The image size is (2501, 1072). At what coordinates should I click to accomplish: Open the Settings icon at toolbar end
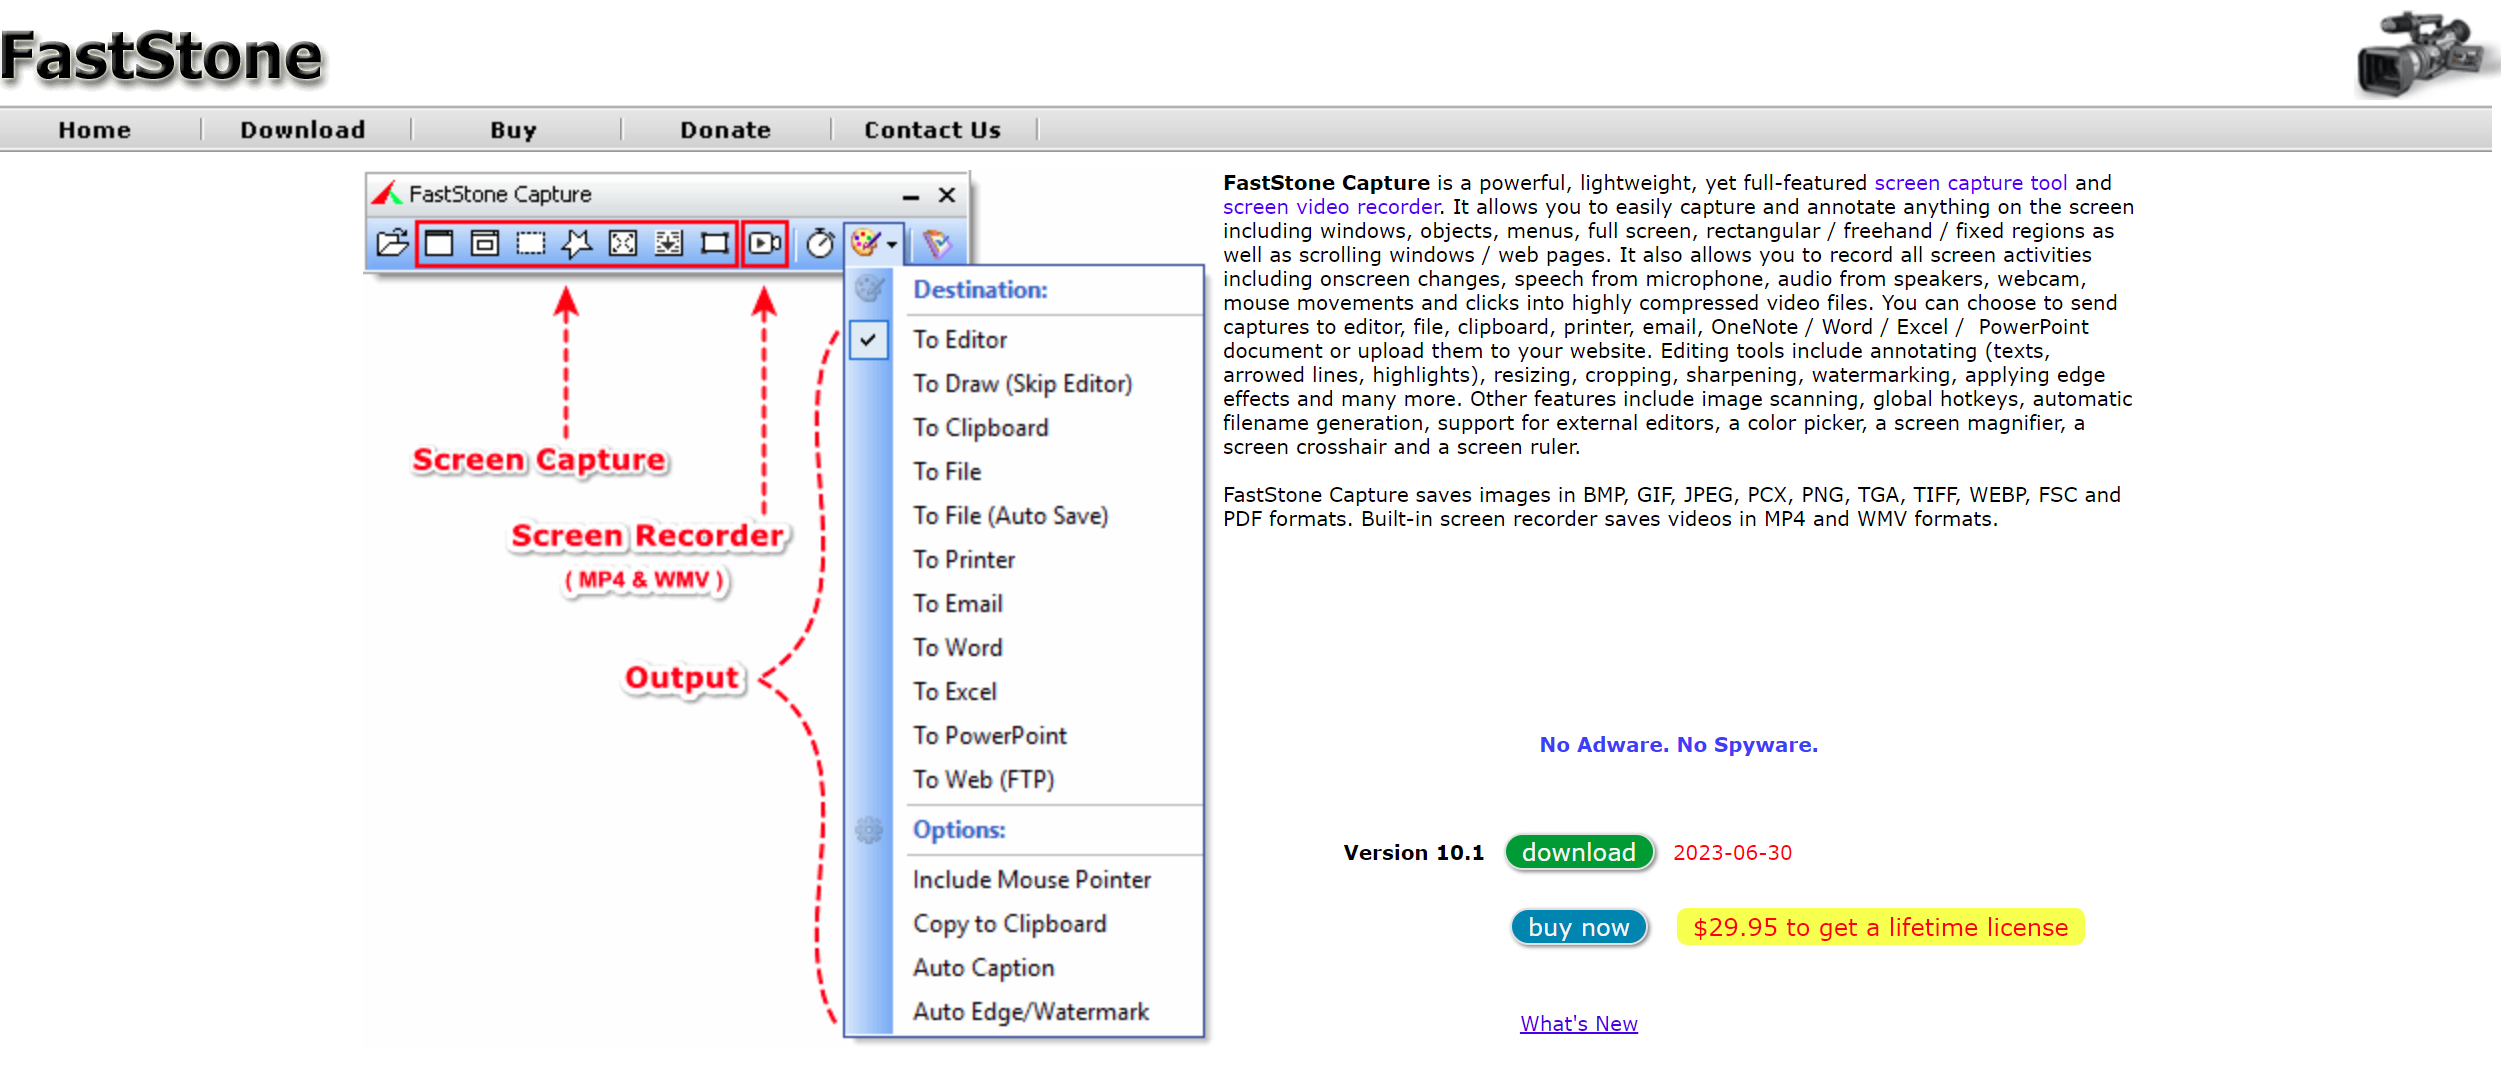tap(937, 243)
